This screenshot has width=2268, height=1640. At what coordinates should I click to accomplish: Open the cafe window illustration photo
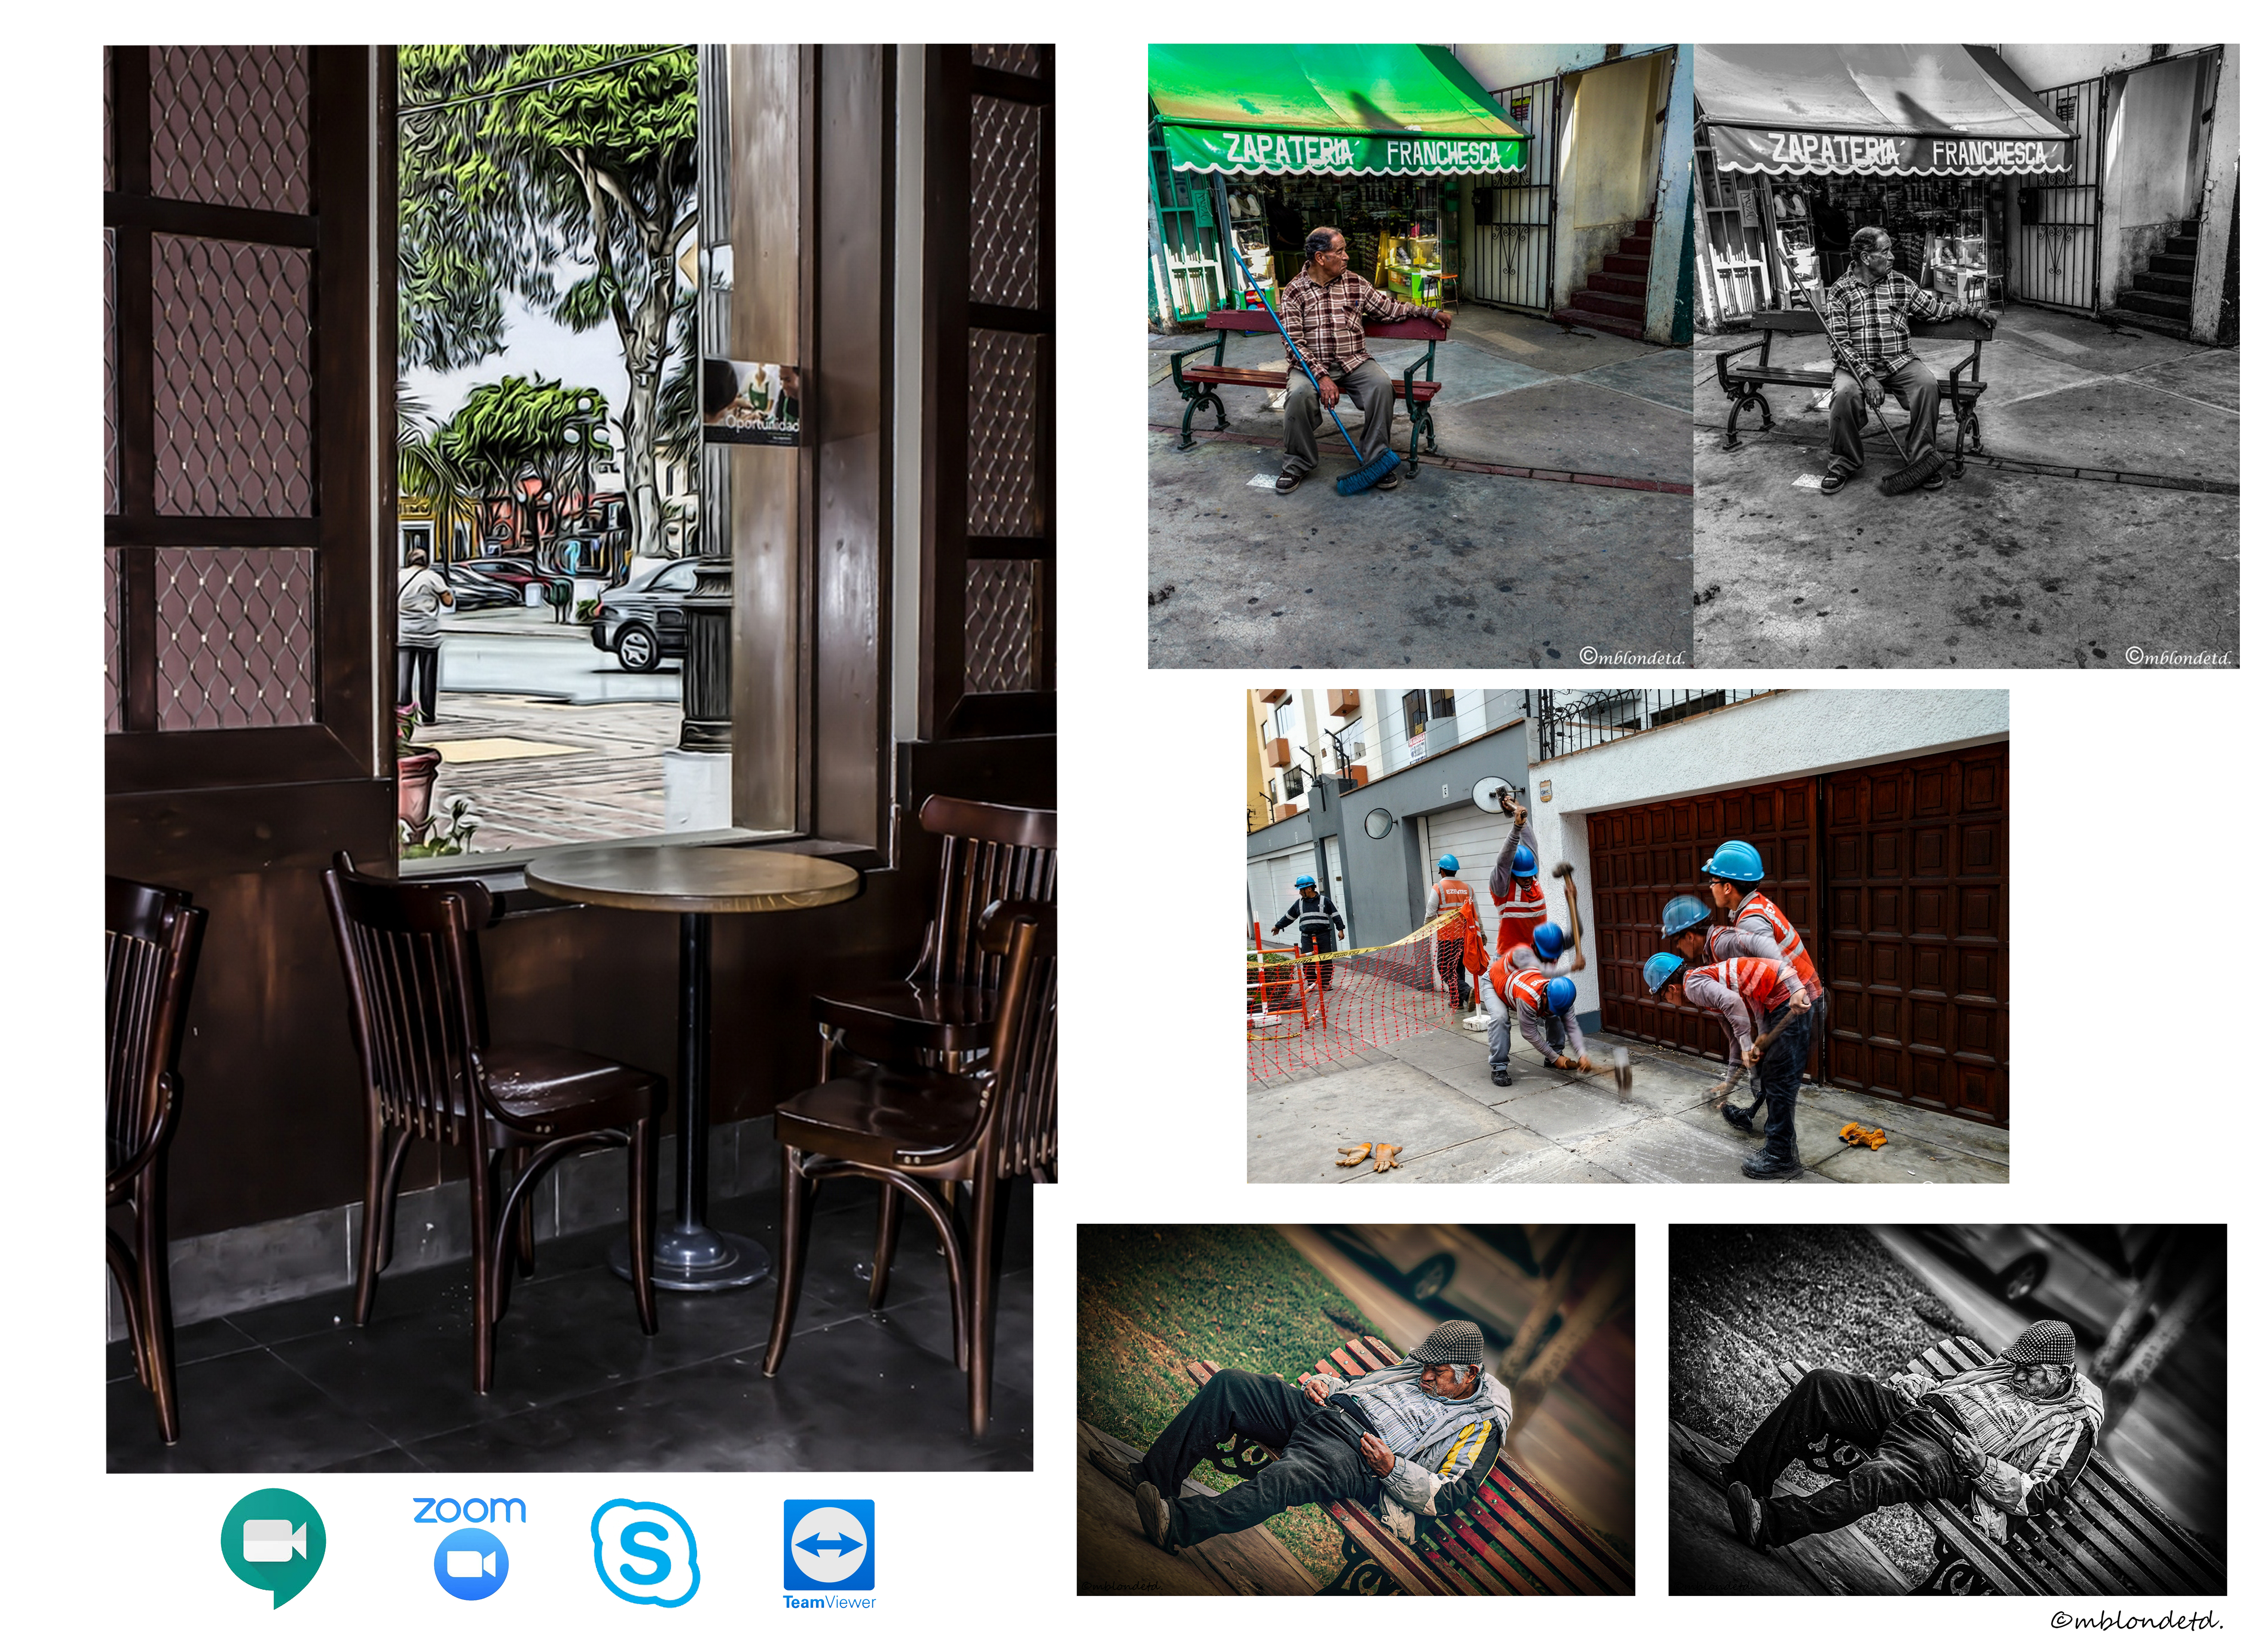click(580, 758)
